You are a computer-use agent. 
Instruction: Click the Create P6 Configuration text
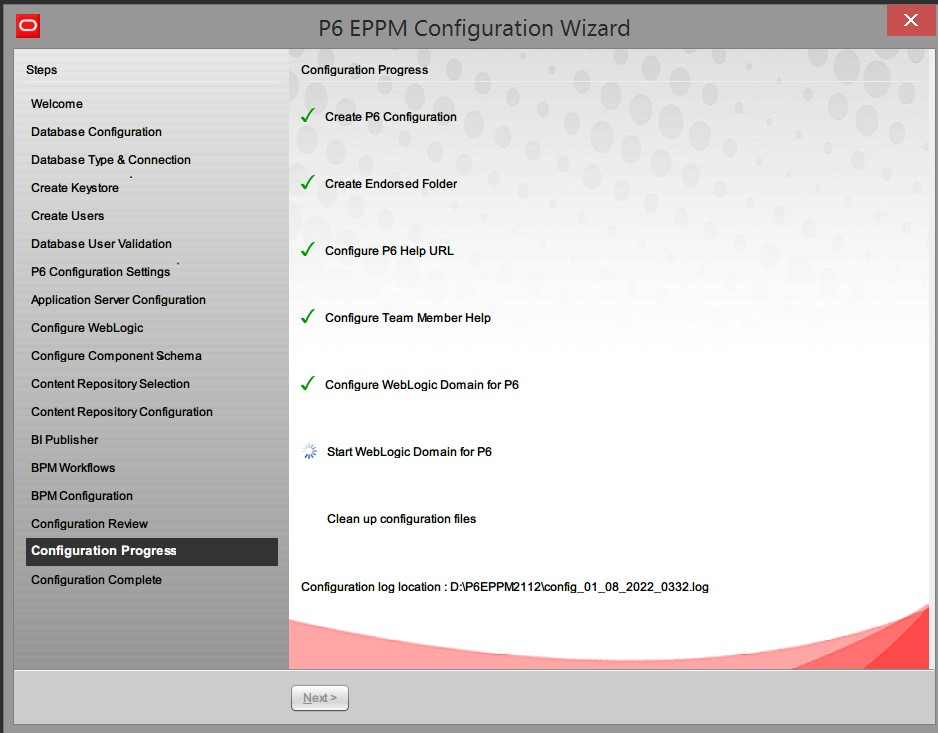click(x=391, y=117)
